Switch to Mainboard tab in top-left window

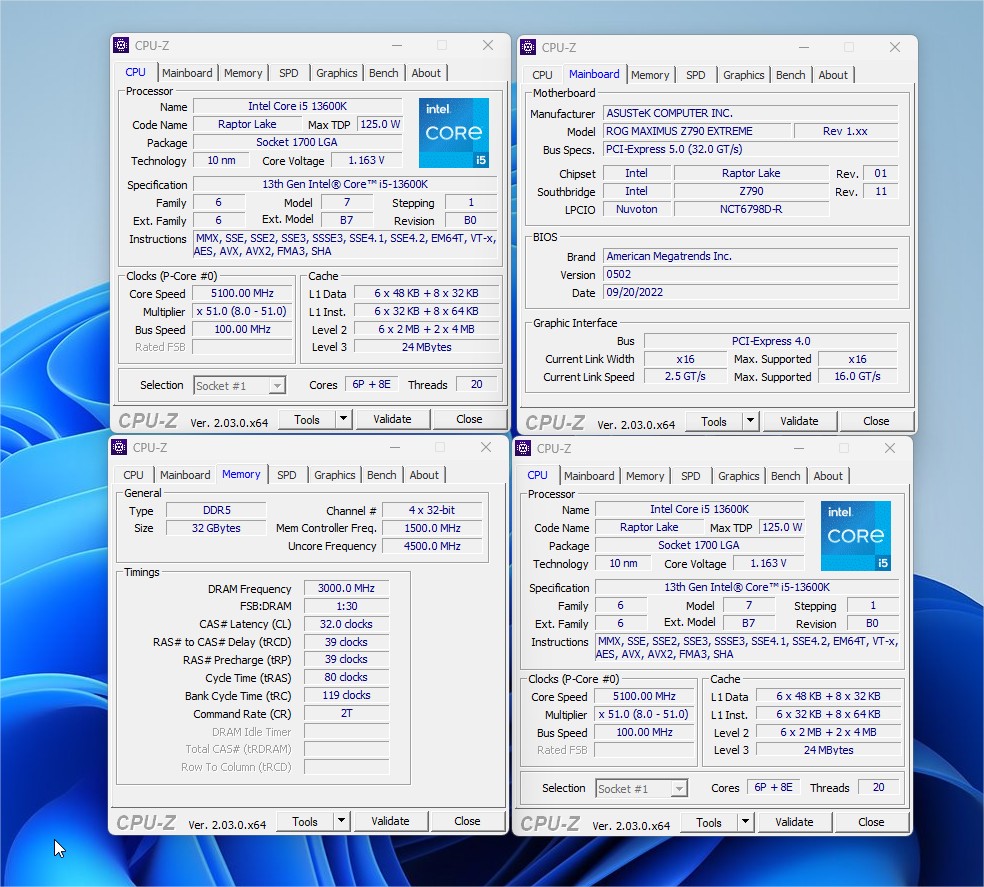187,73
